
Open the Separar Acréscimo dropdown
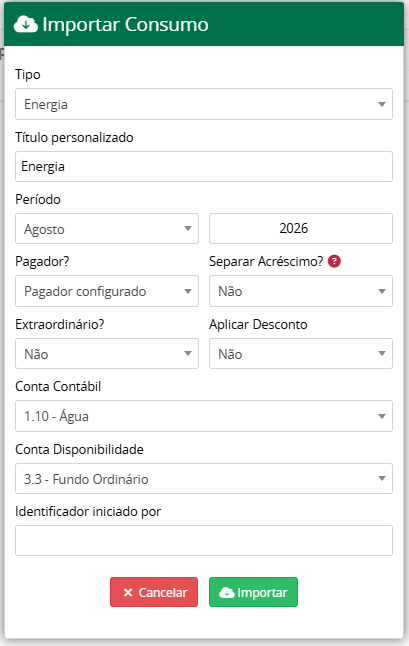301,291
